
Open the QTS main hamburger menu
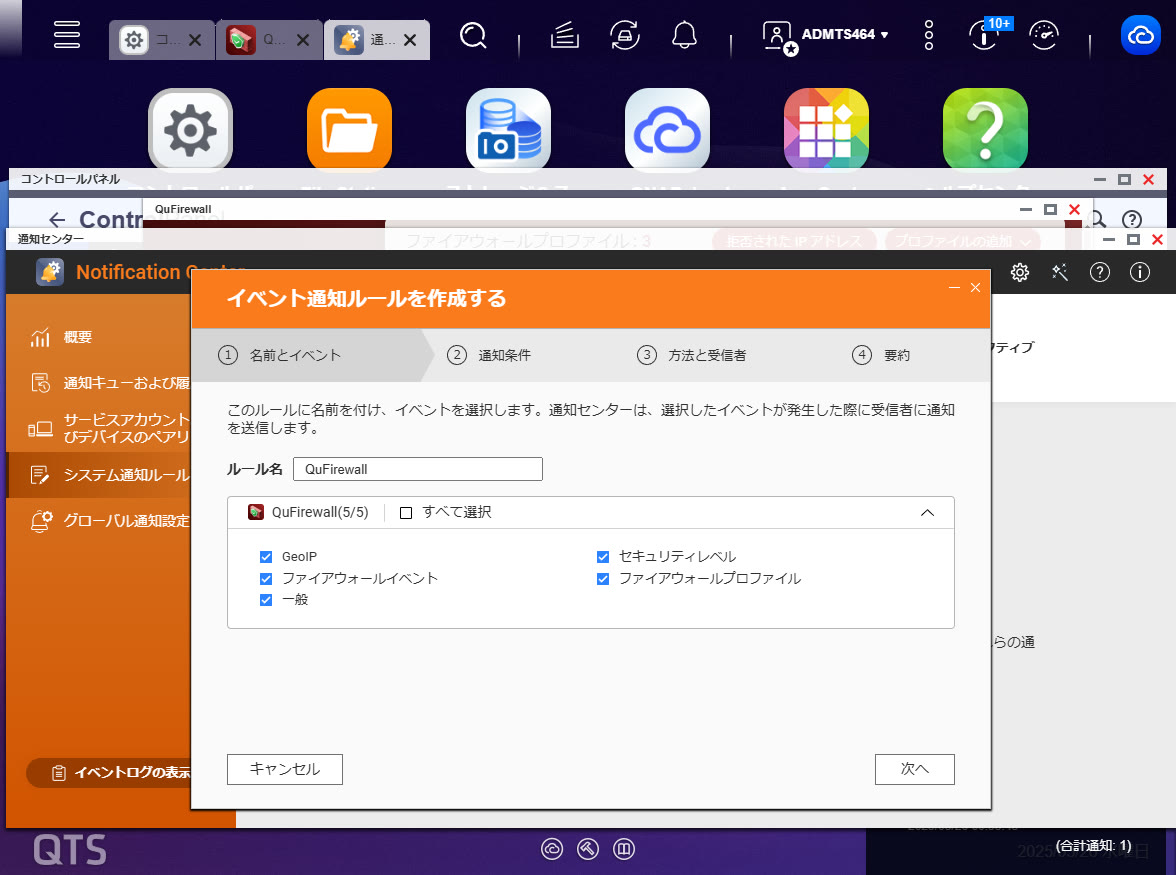[67, 34]
